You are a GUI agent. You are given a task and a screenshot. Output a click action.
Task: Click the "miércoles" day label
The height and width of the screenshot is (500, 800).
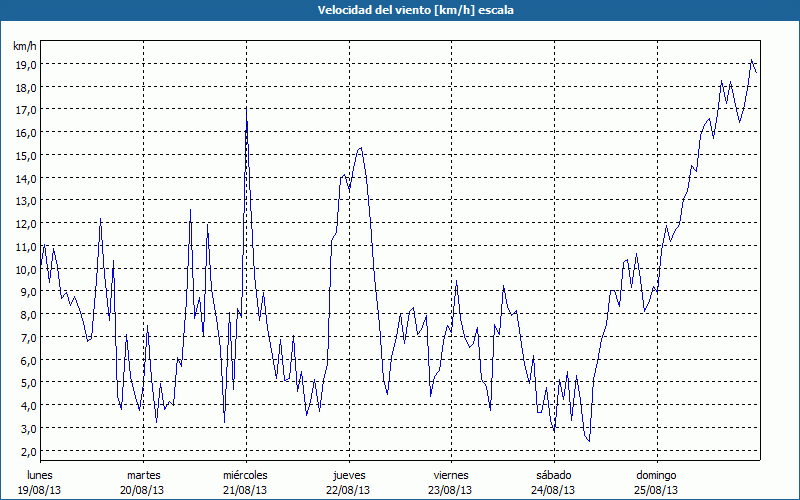tap(245, 475)
